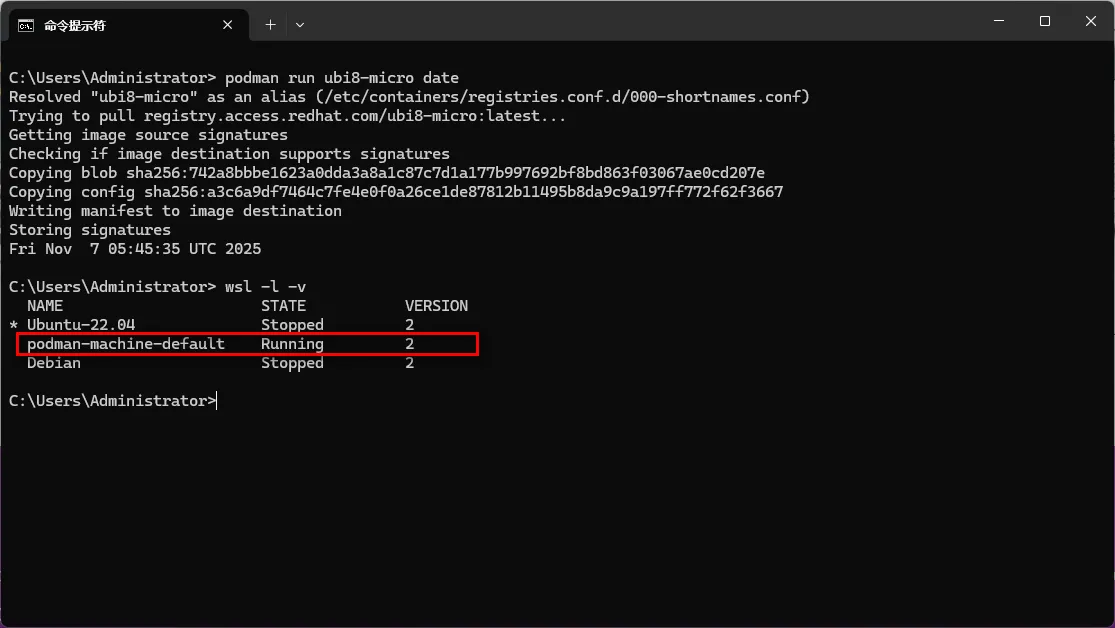Click the 'podman run ubi8-micro date' command
This screenshot has height=628, width=1115.
coord(342,78)
